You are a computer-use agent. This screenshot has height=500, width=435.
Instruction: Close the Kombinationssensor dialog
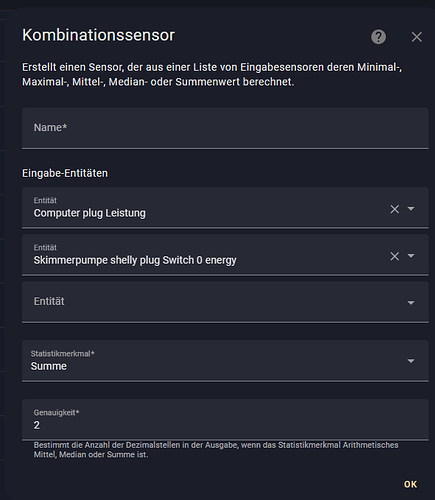tap(417, 37)
